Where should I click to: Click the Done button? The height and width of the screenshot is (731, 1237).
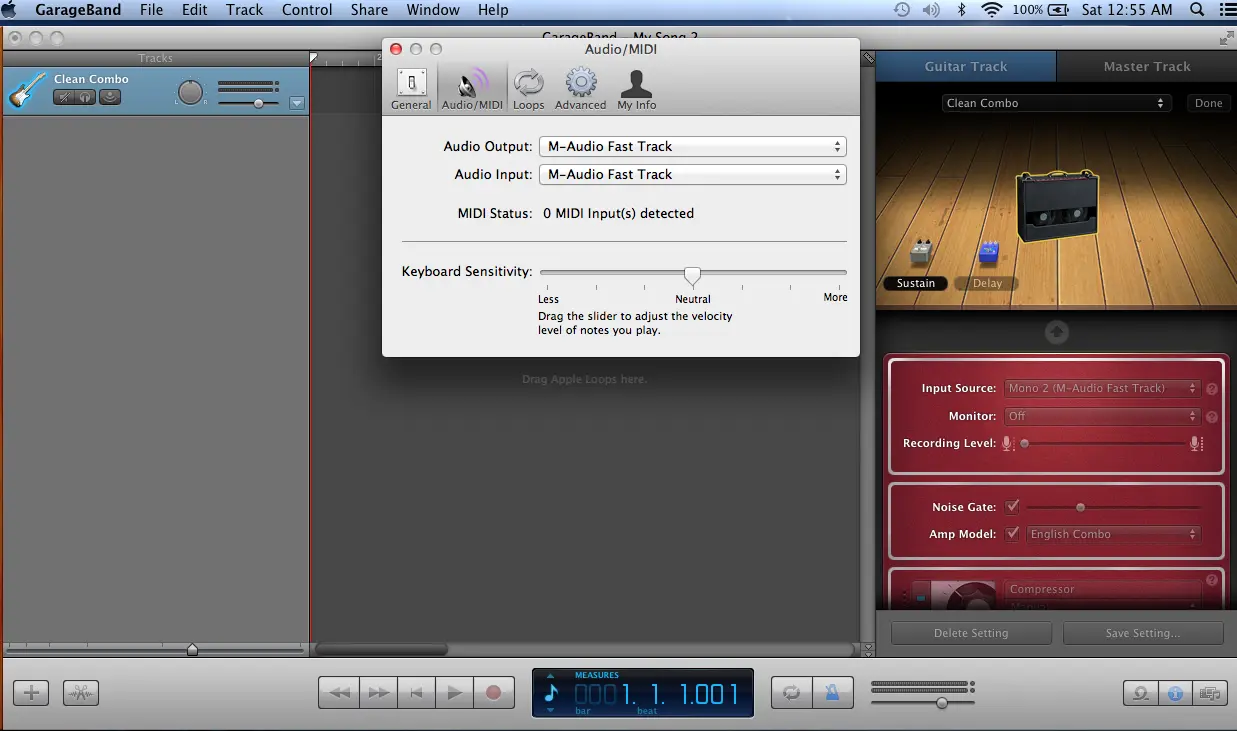(1208, 103)
